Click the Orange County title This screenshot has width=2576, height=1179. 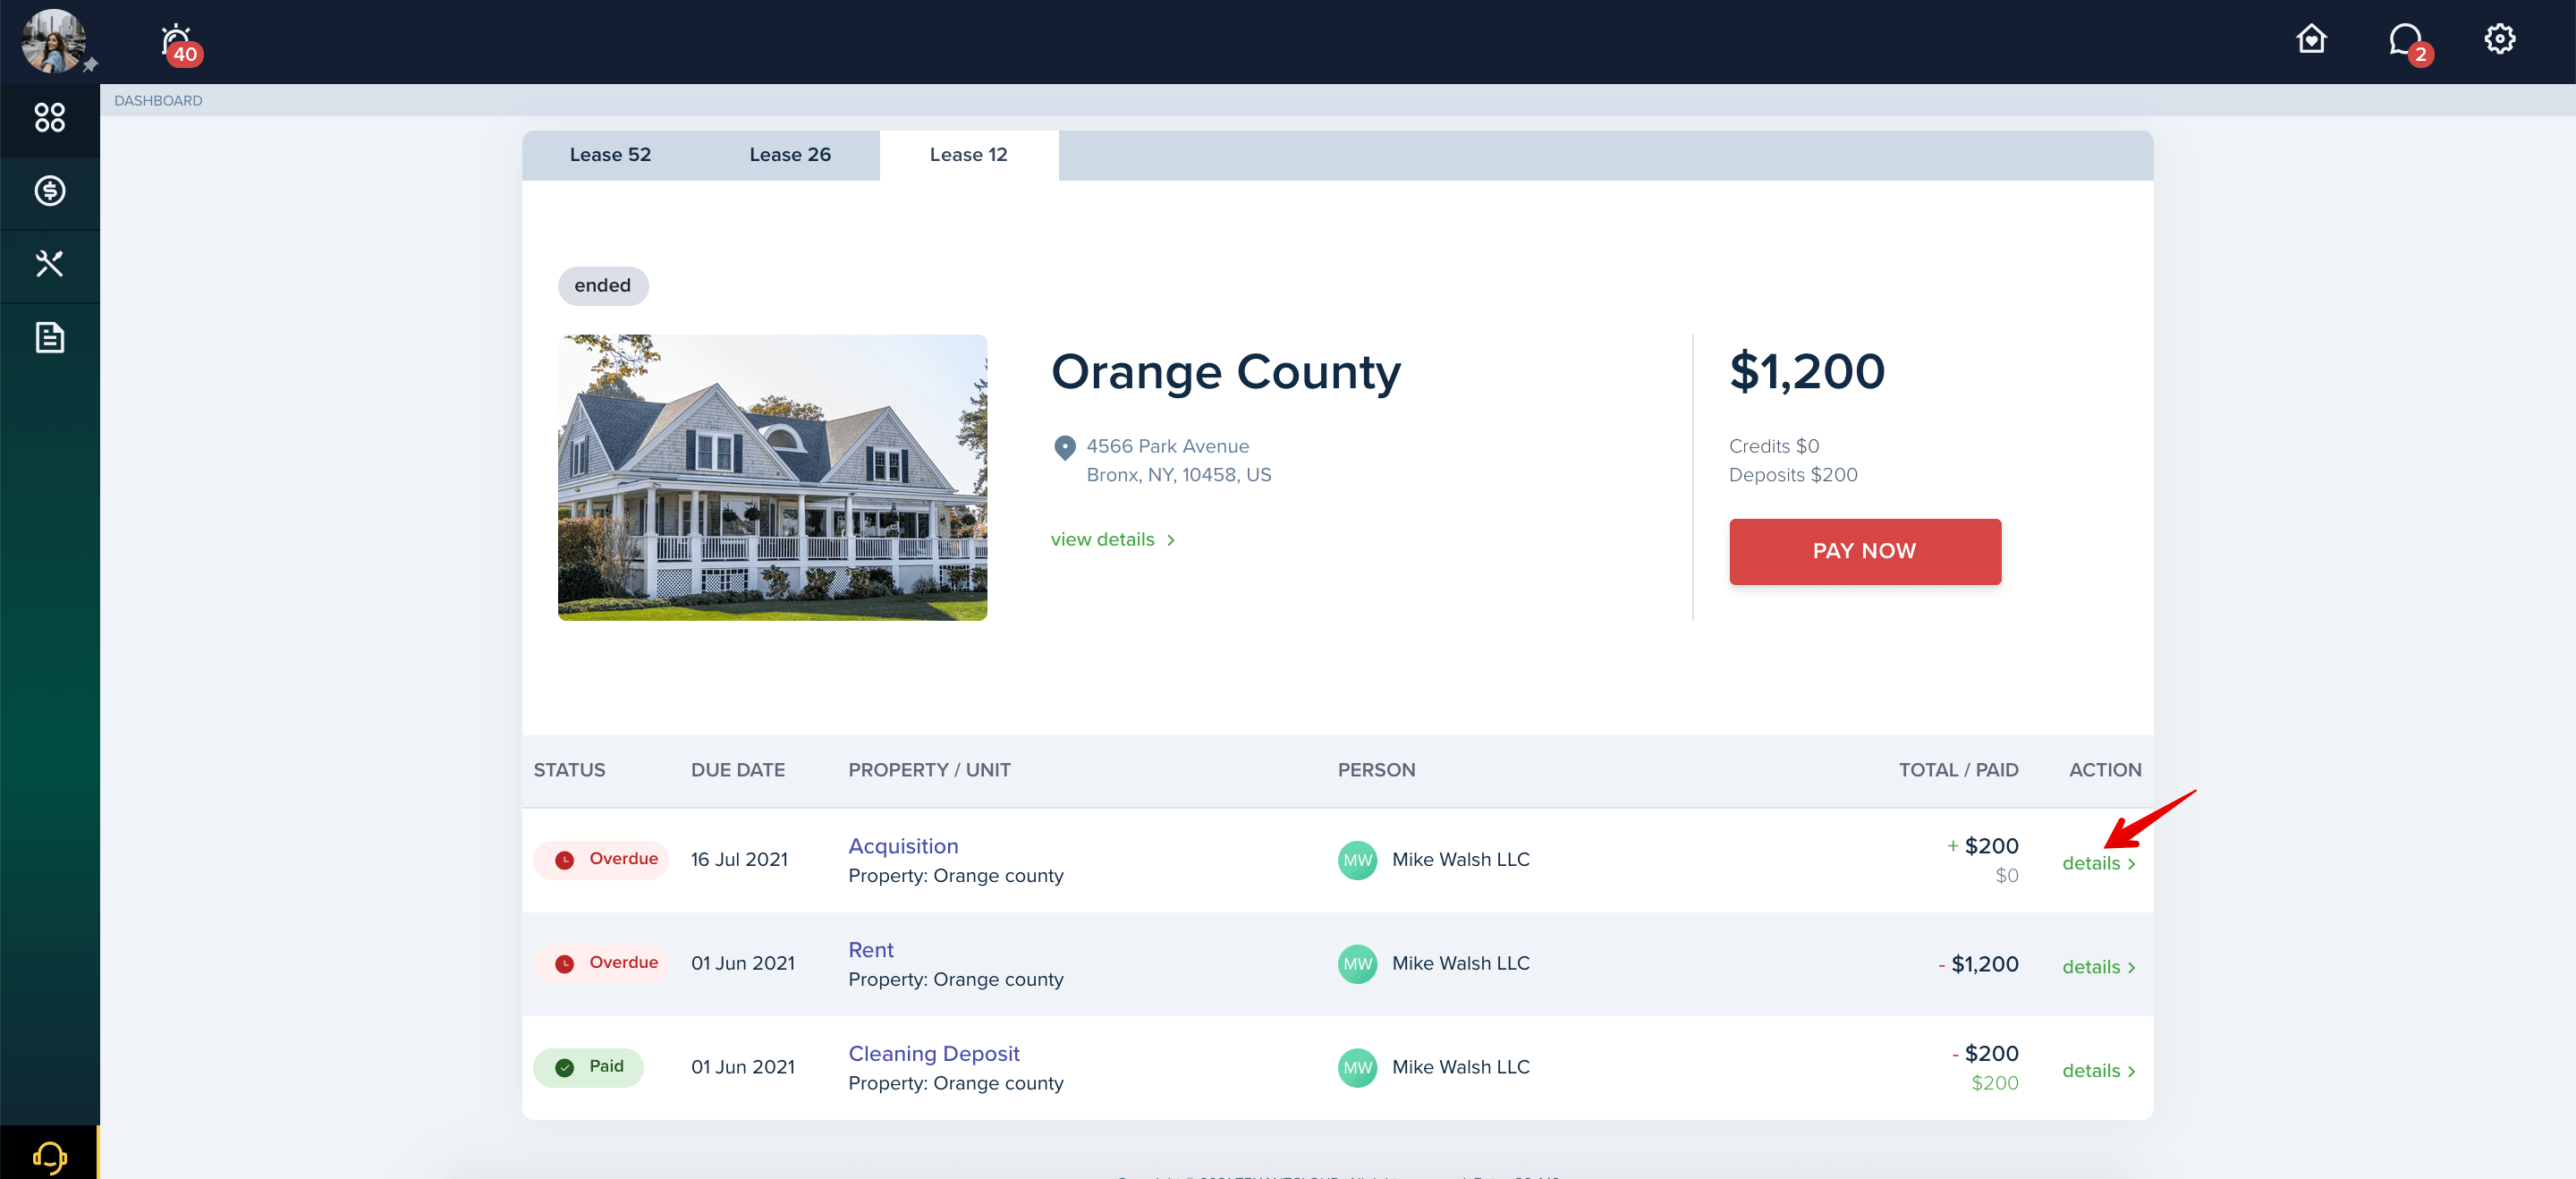(x=1226, y=372)
